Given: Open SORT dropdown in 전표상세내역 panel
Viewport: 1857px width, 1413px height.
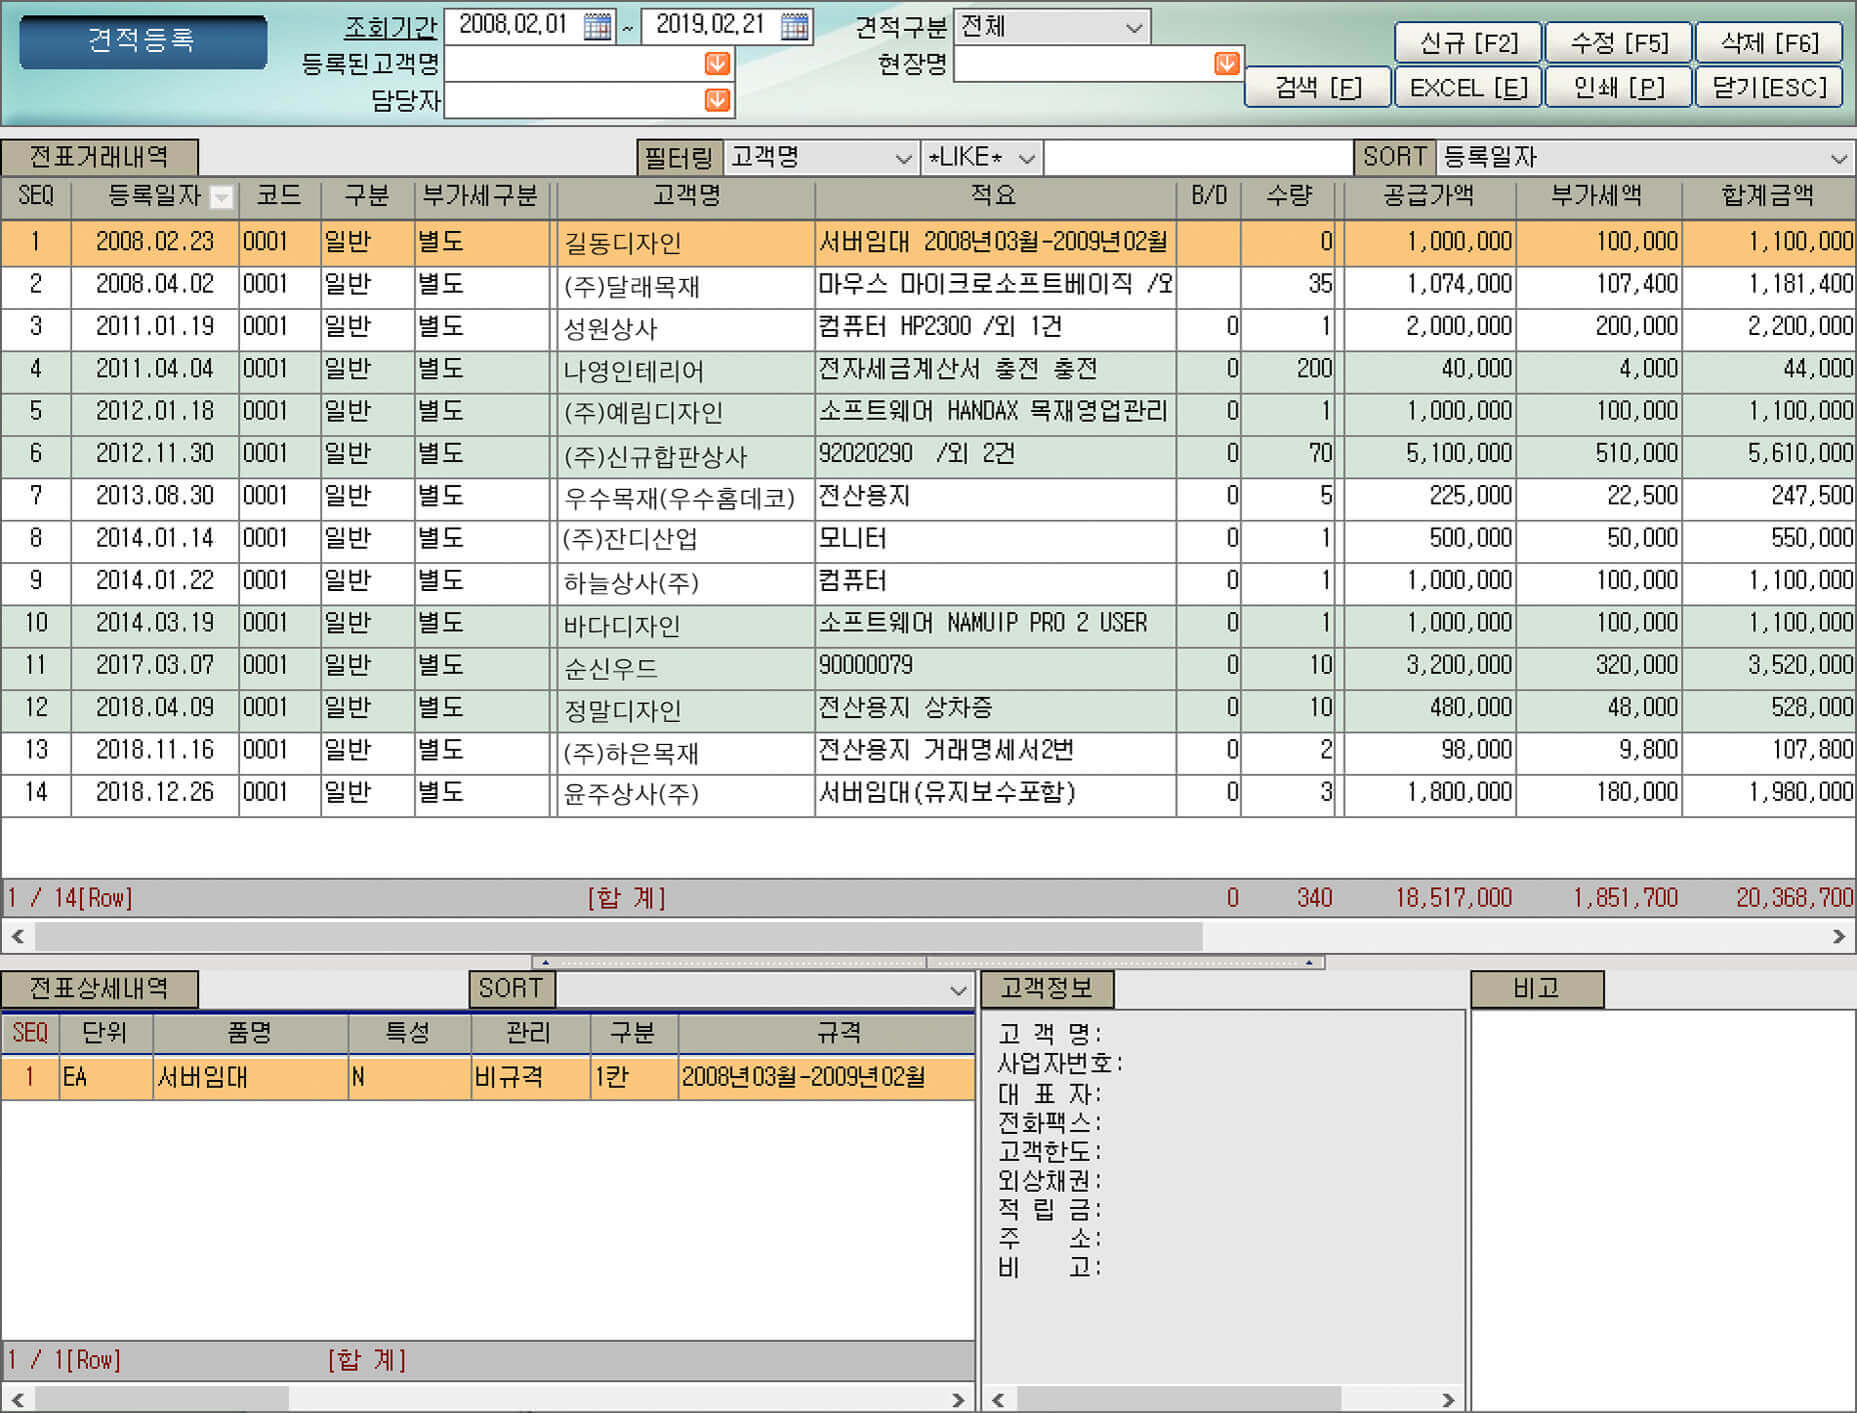Looking at the screenshot, I should pyautogui.click(x=764, y=989).
